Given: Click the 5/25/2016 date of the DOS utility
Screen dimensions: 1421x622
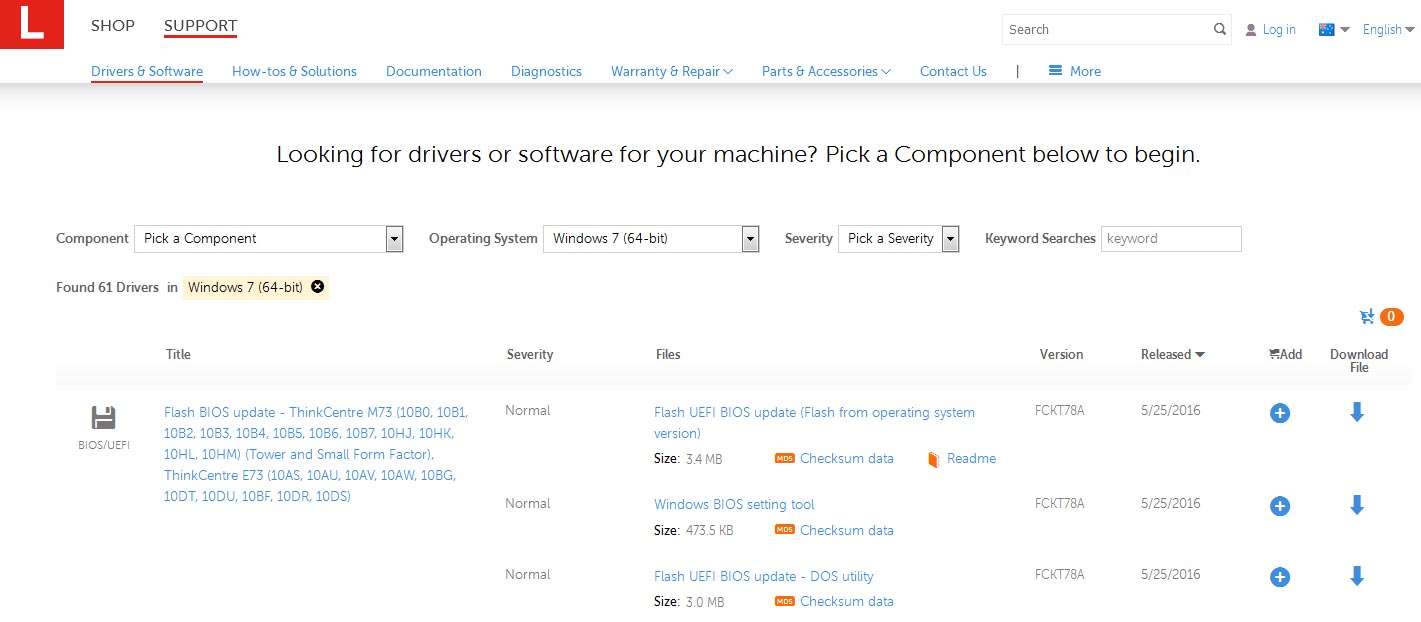Looking at the screenshot, I should [x=1171, y=575].
